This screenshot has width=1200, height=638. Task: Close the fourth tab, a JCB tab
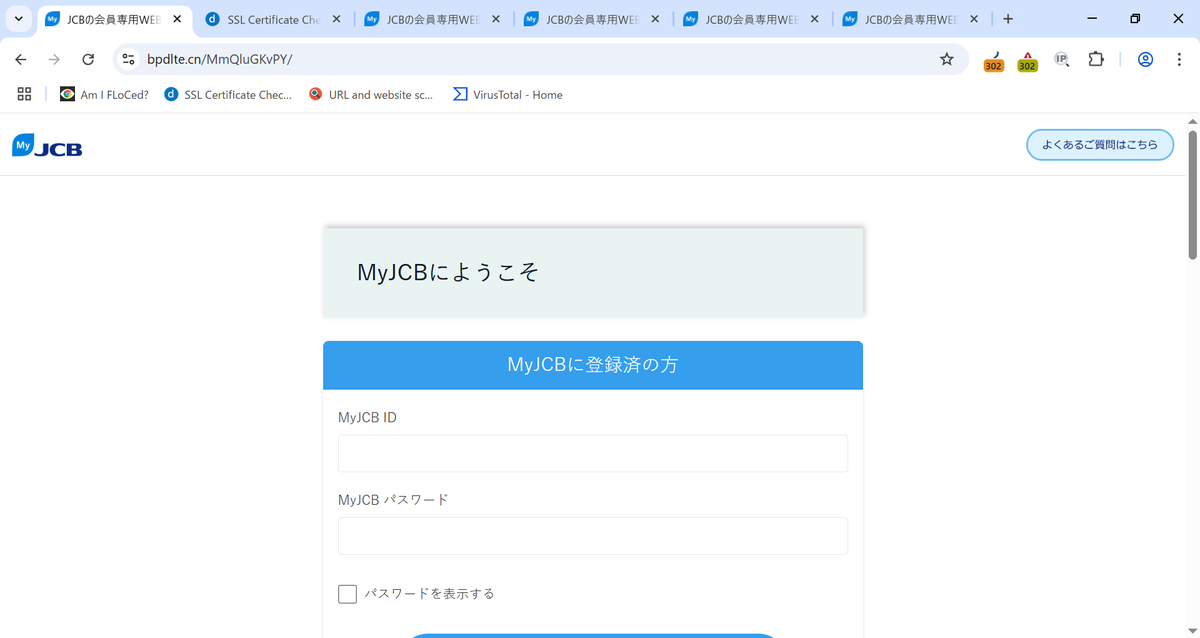point(656,19)
